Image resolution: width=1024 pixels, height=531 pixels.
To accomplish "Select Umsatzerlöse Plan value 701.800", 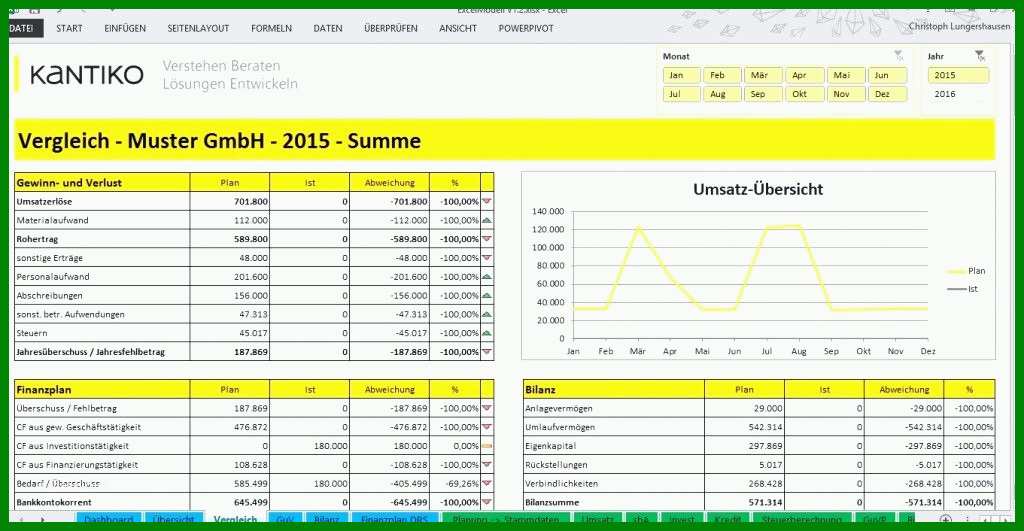I will pyautogui.click(x=251, y=201).
